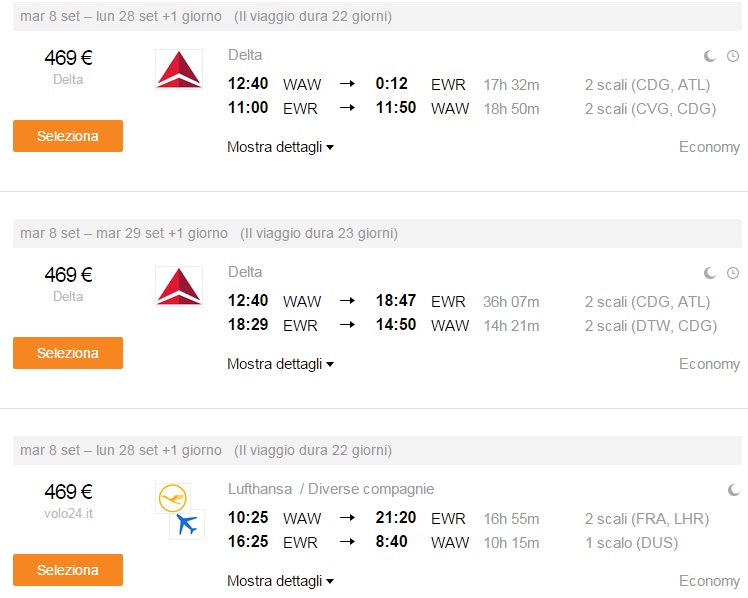The image size is (748, 598).
Task: Click moon icon on Lufthansa flight
Action: click(x=734, y=490)
